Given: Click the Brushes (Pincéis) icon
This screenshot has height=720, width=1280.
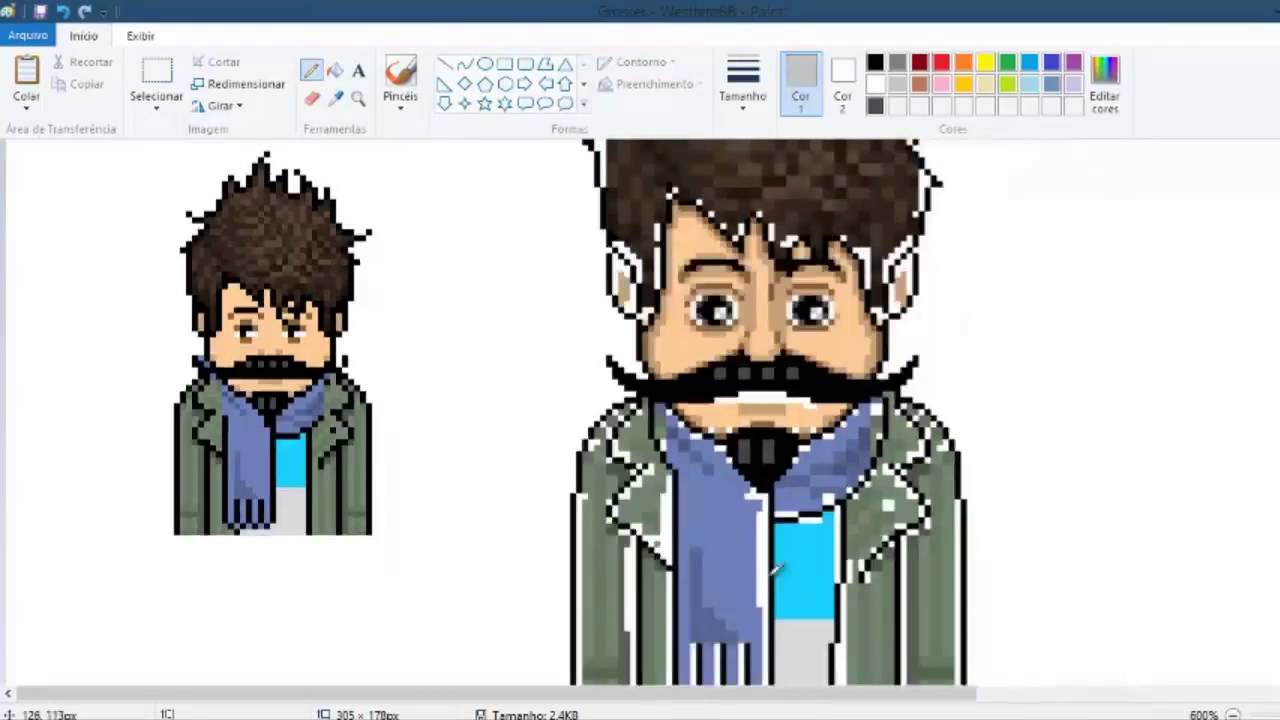Looking at the screenshot, I should [400, 71].
